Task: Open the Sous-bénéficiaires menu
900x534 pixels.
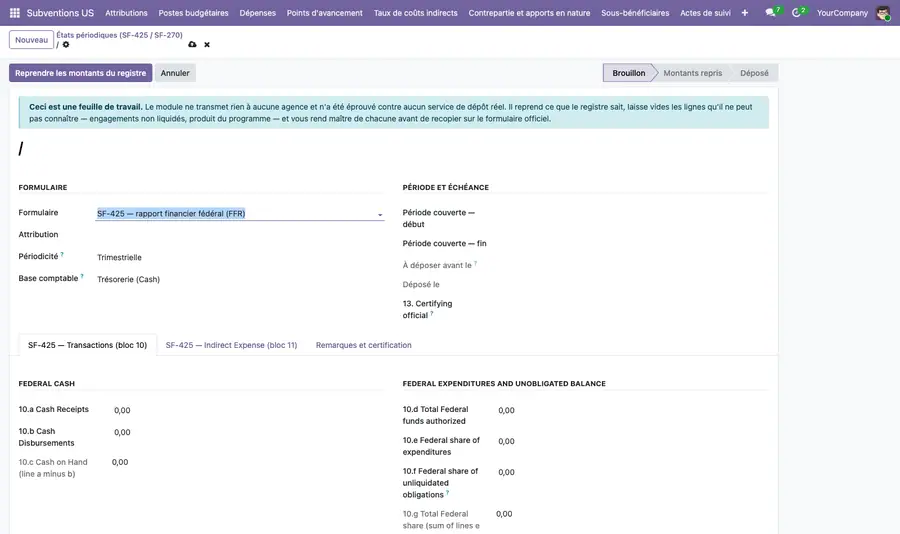Action: pos(635,13)
